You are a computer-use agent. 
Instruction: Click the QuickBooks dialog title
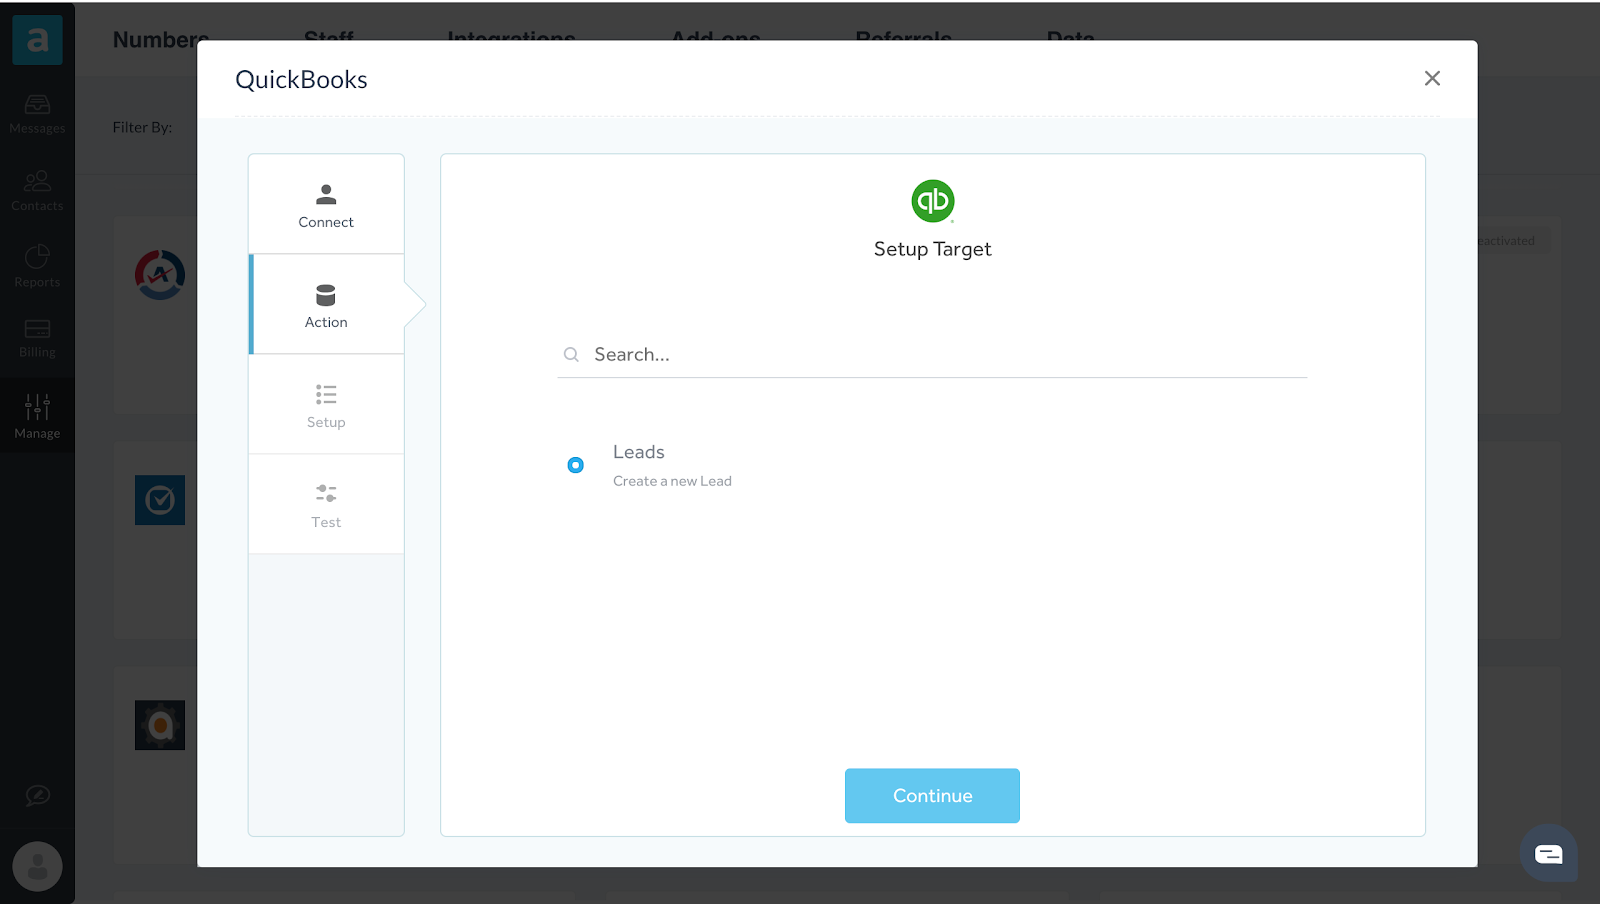click(x=301, y=79)
